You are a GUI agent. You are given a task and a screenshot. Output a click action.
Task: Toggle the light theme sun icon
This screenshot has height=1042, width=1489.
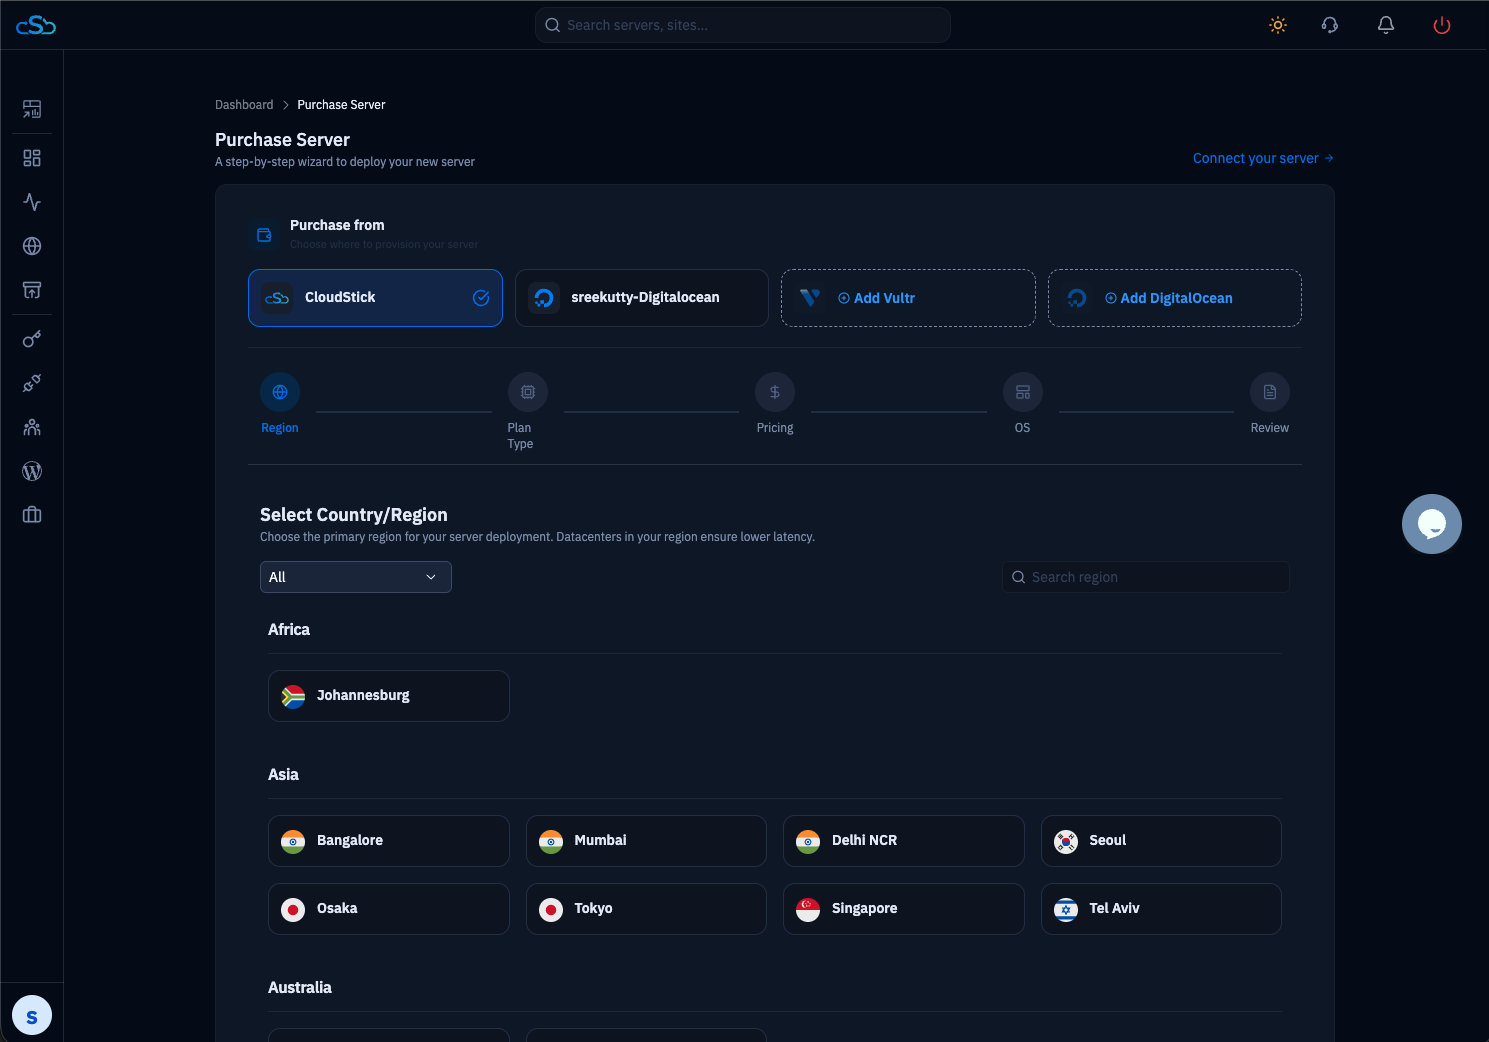(1278, 25)
